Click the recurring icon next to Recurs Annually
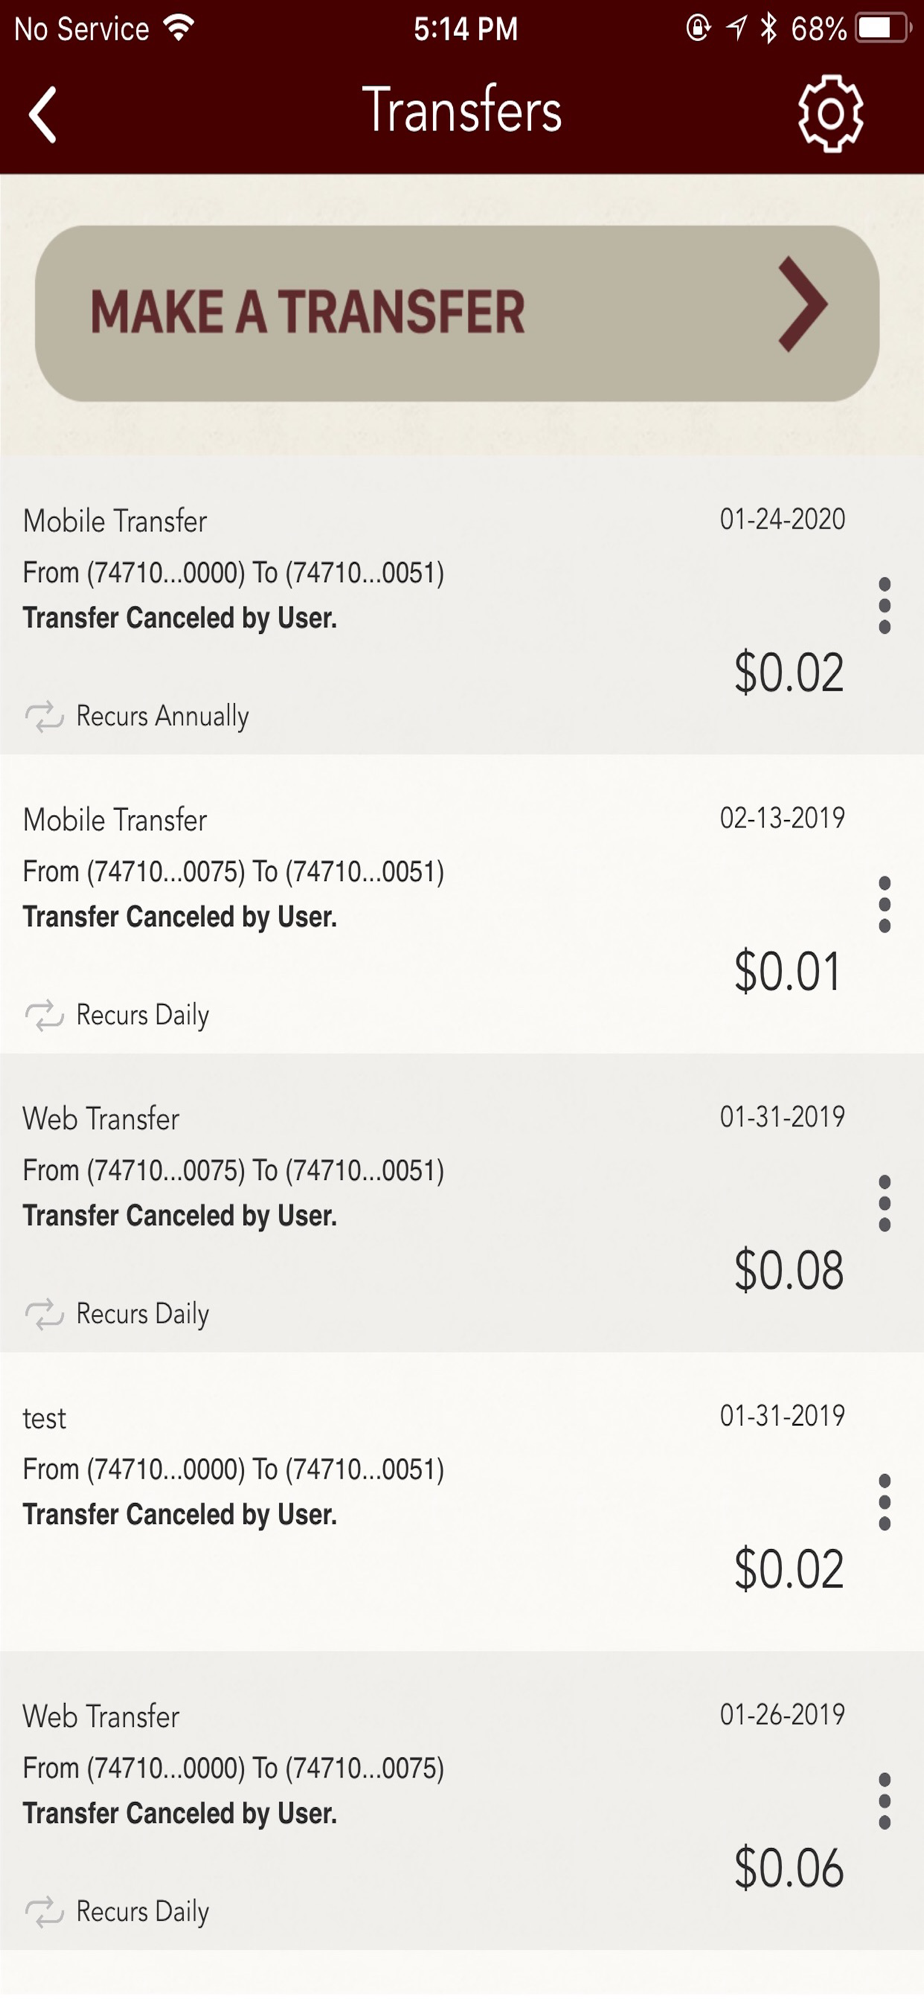Viewport: 924px width, 2000px height. click(x=44, y=716)
